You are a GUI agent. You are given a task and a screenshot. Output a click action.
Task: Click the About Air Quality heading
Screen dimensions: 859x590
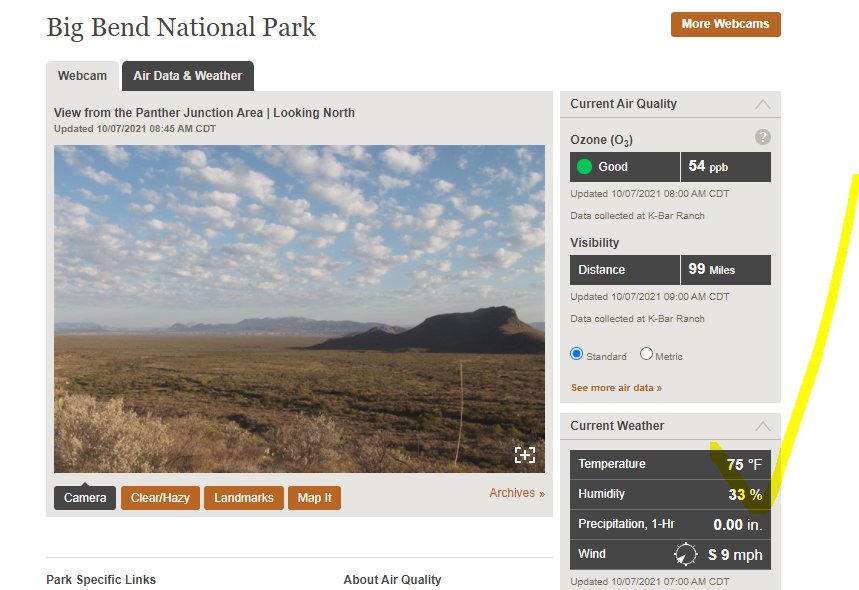click(392, 580)
